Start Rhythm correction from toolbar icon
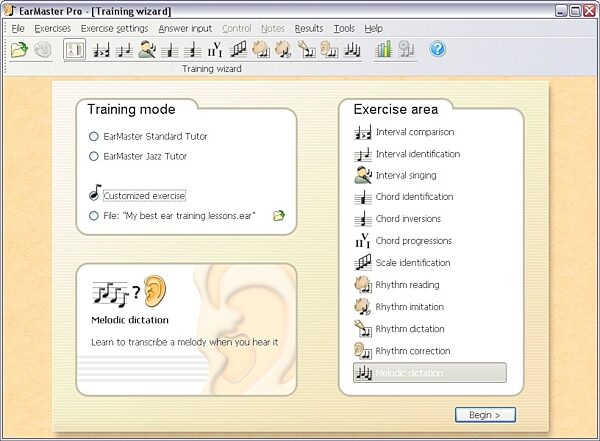Viewport: 600px width, 441px height. 329,50
